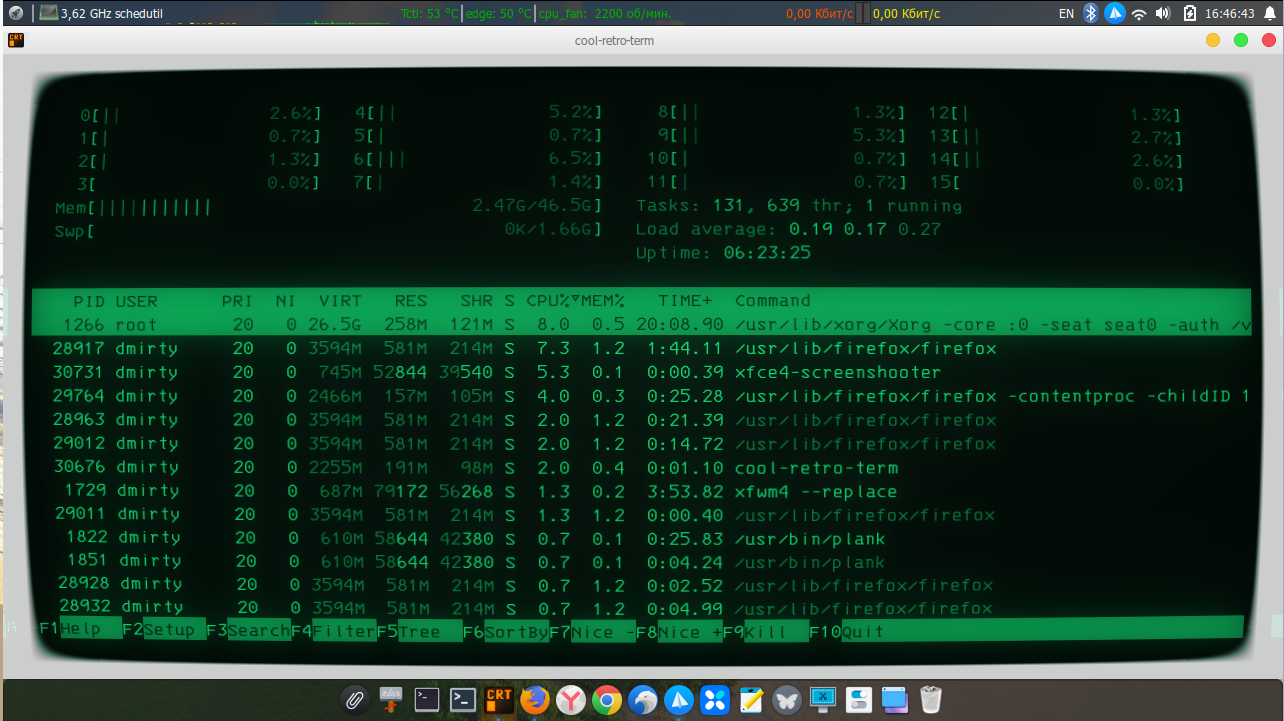Toggle F5 Tree view in htop

coord(419,630)
